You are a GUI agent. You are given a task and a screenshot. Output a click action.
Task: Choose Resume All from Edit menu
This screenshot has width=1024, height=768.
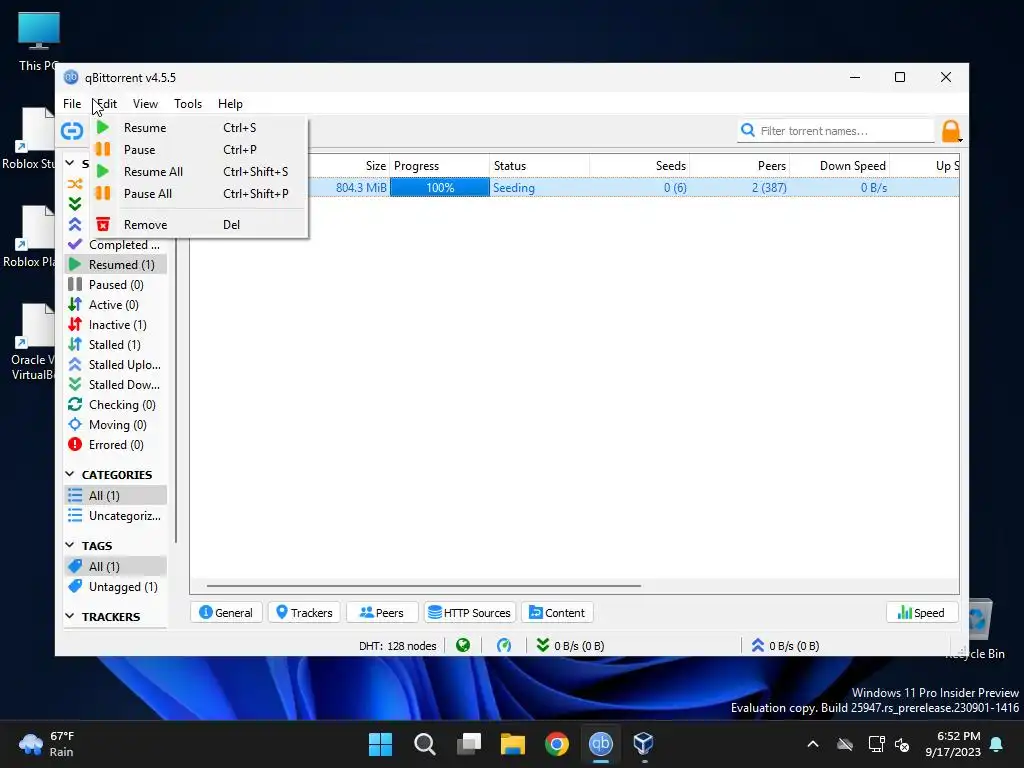pyautogui.click(x=199, y=172)
